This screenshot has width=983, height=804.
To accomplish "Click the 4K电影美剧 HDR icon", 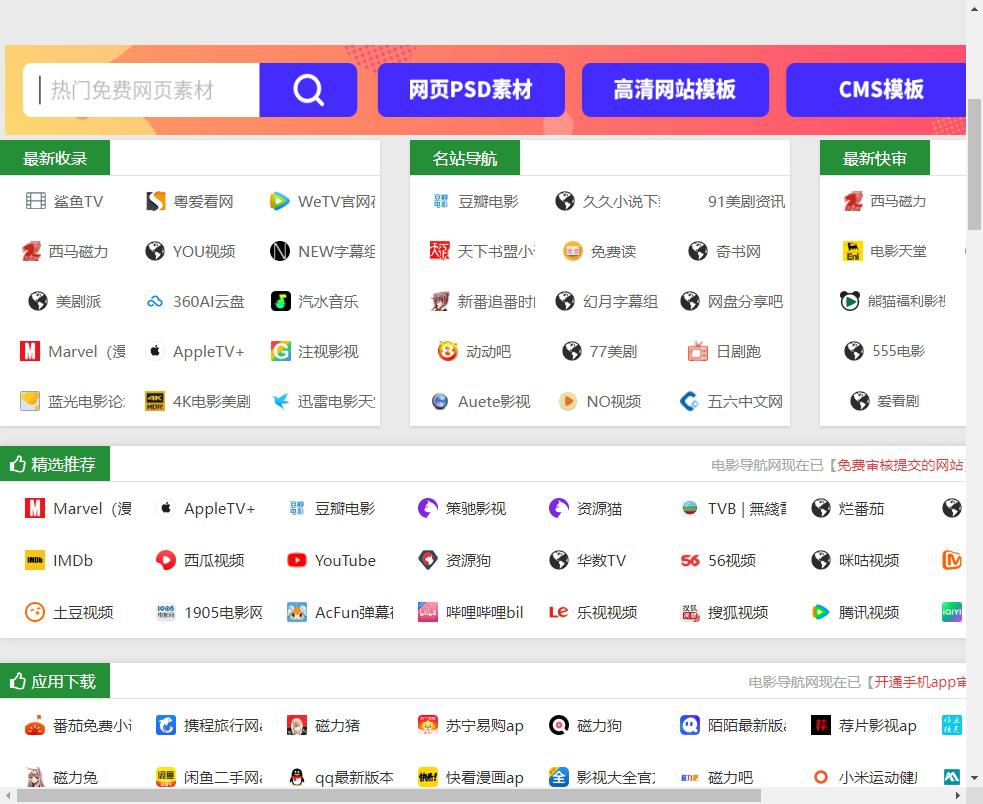I will [155, 401].
